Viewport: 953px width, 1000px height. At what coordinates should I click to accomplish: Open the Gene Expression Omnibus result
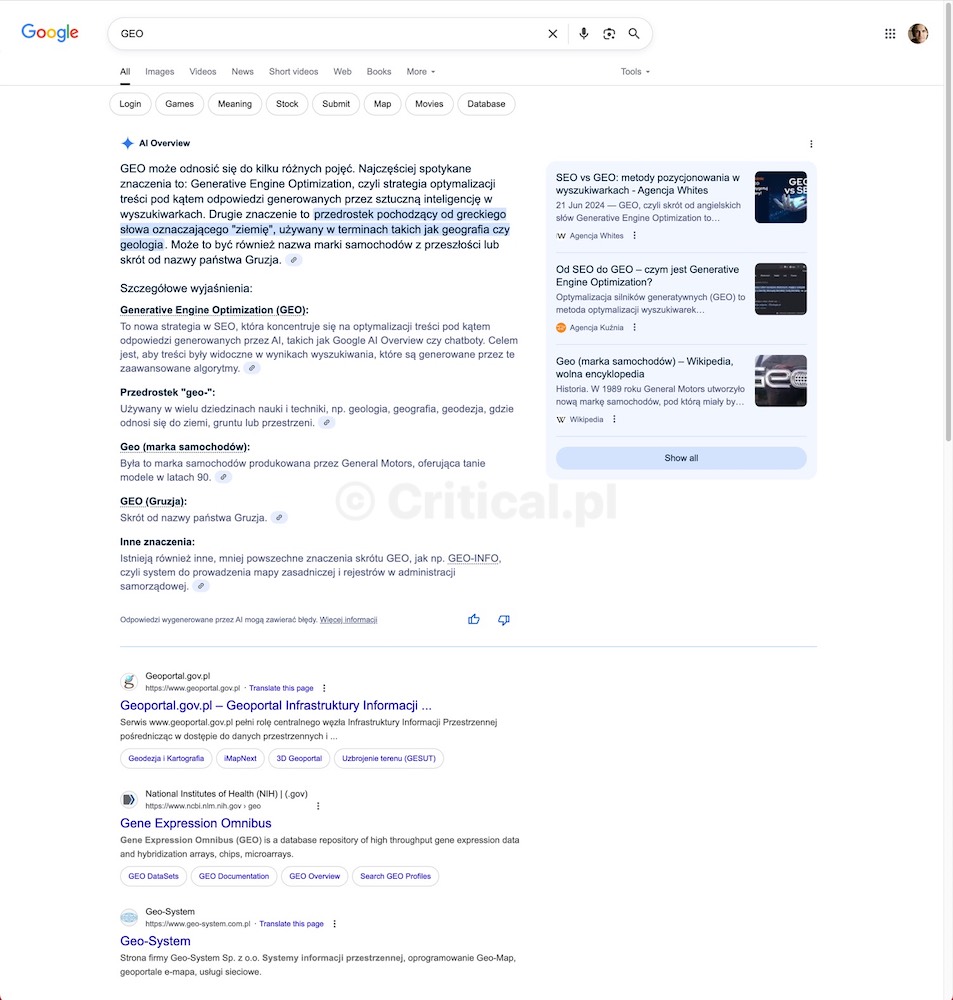click(196, 823)
